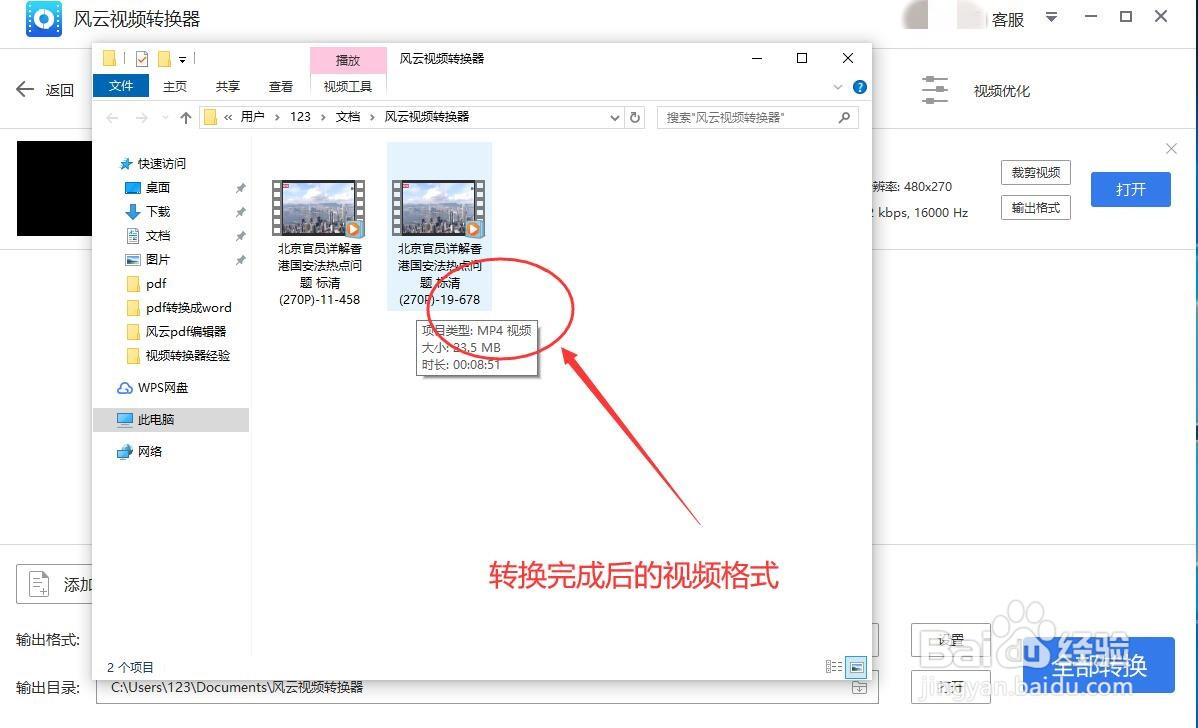Select 网络 in navigation pane
The width and height of the screenshot is (1198, 728).
coord(150,451)
